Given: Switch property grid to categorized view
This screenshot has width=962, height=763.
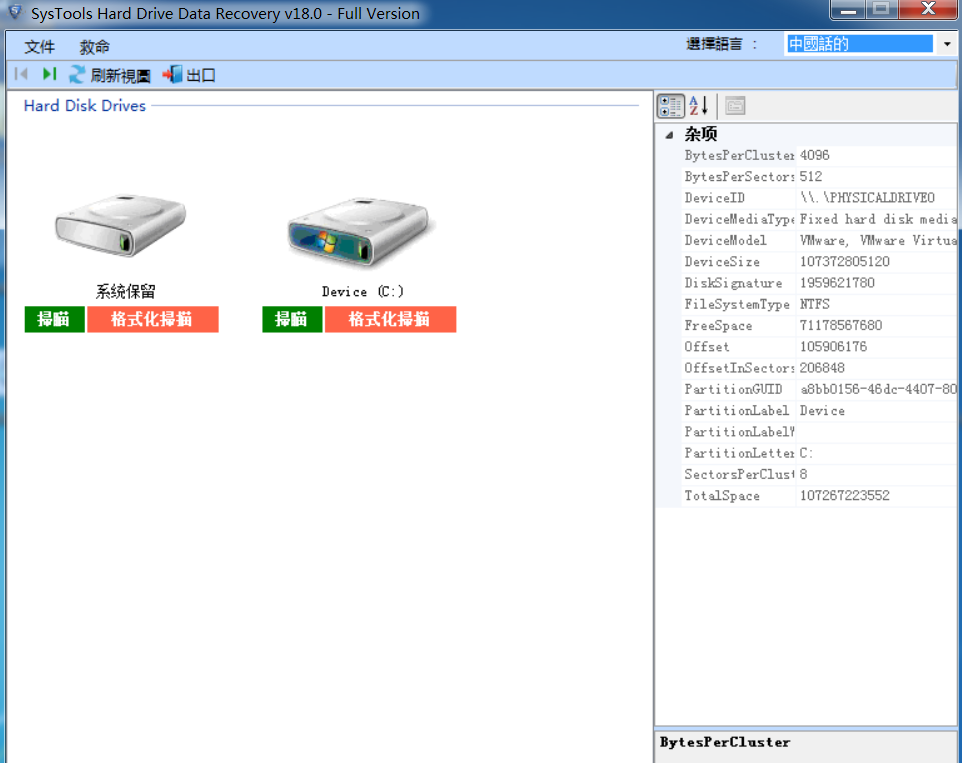Looking at the screenshot, I should (671, 106).
